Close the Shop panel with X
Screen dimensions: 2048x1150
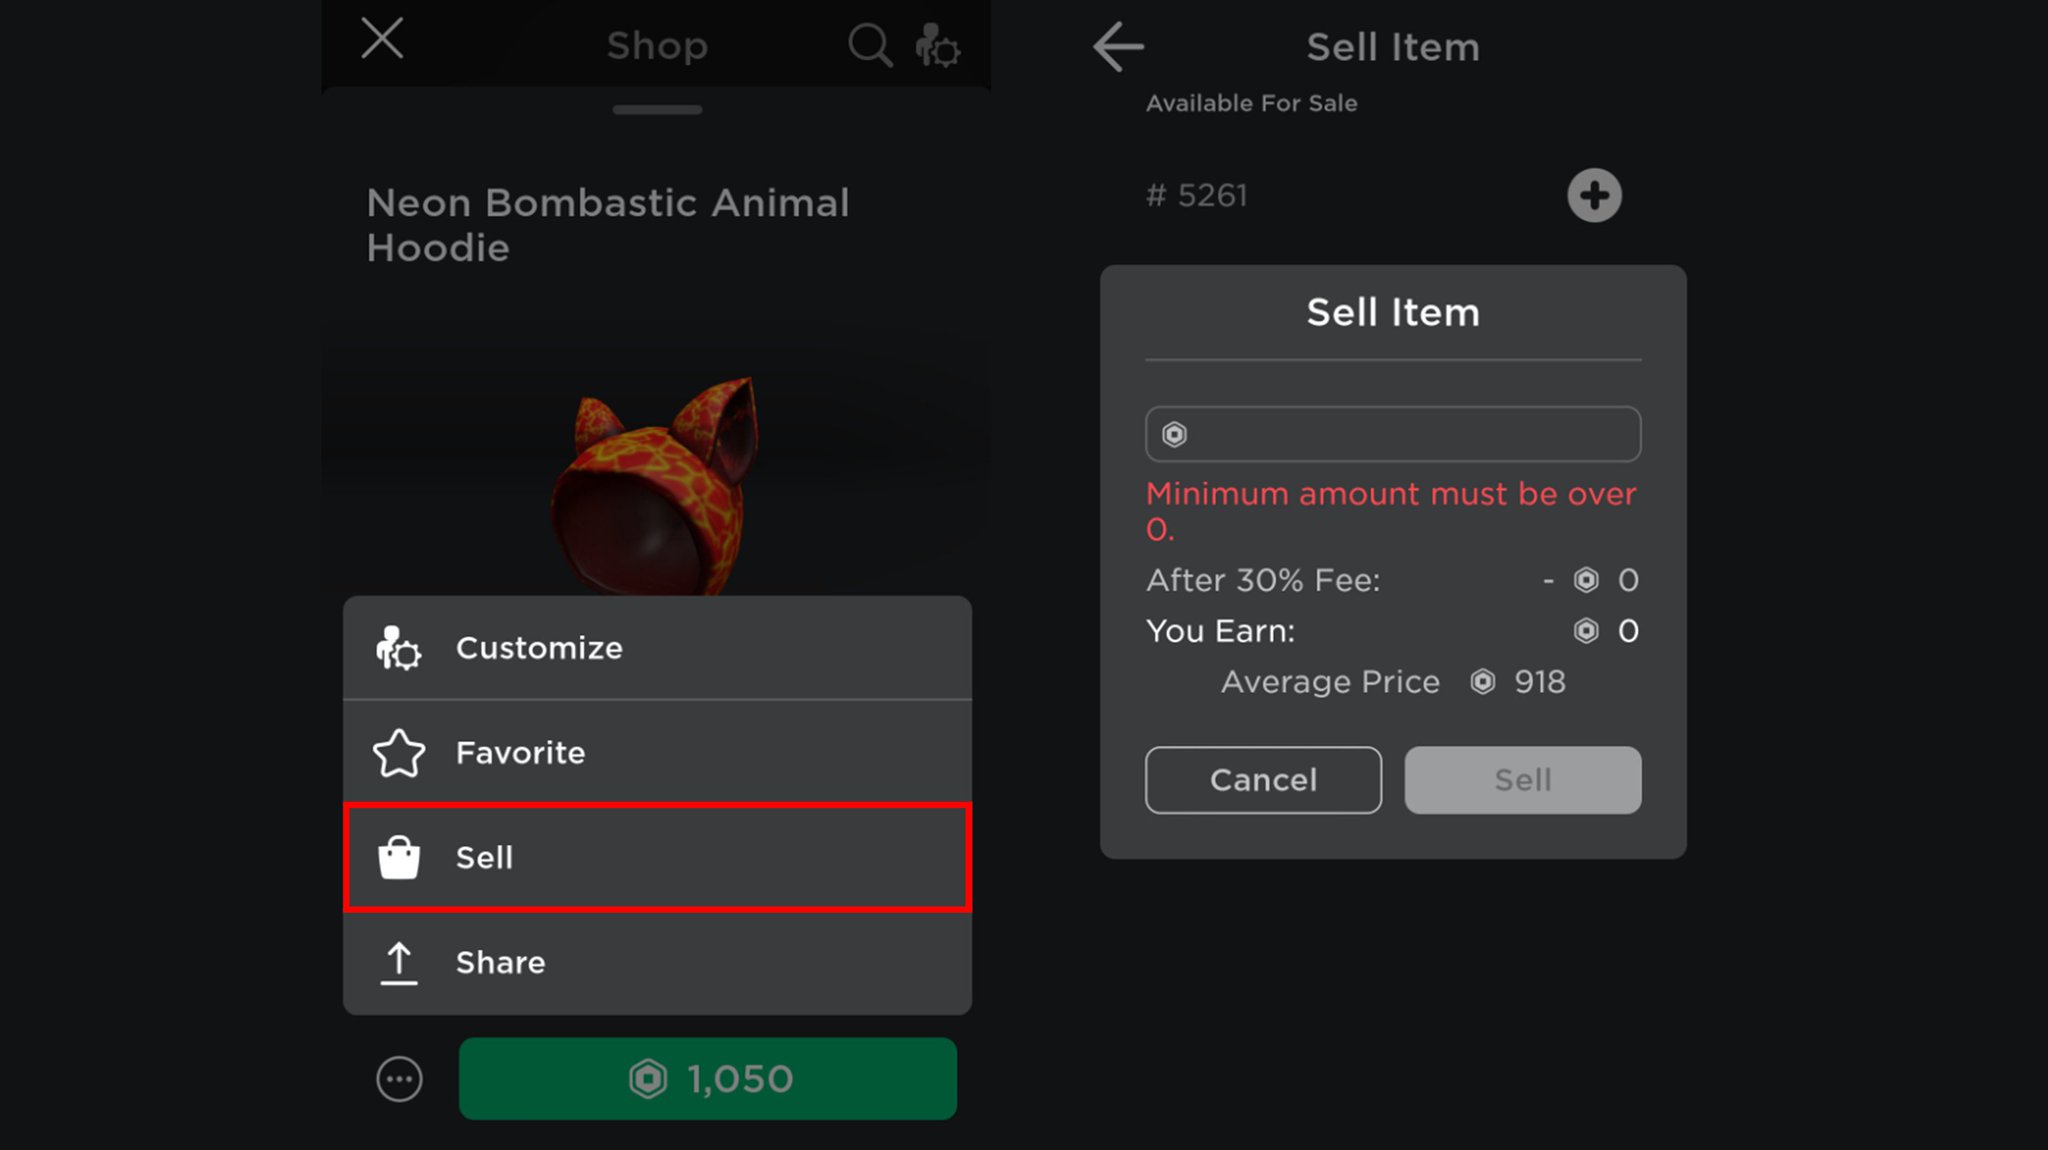[382, 39]
